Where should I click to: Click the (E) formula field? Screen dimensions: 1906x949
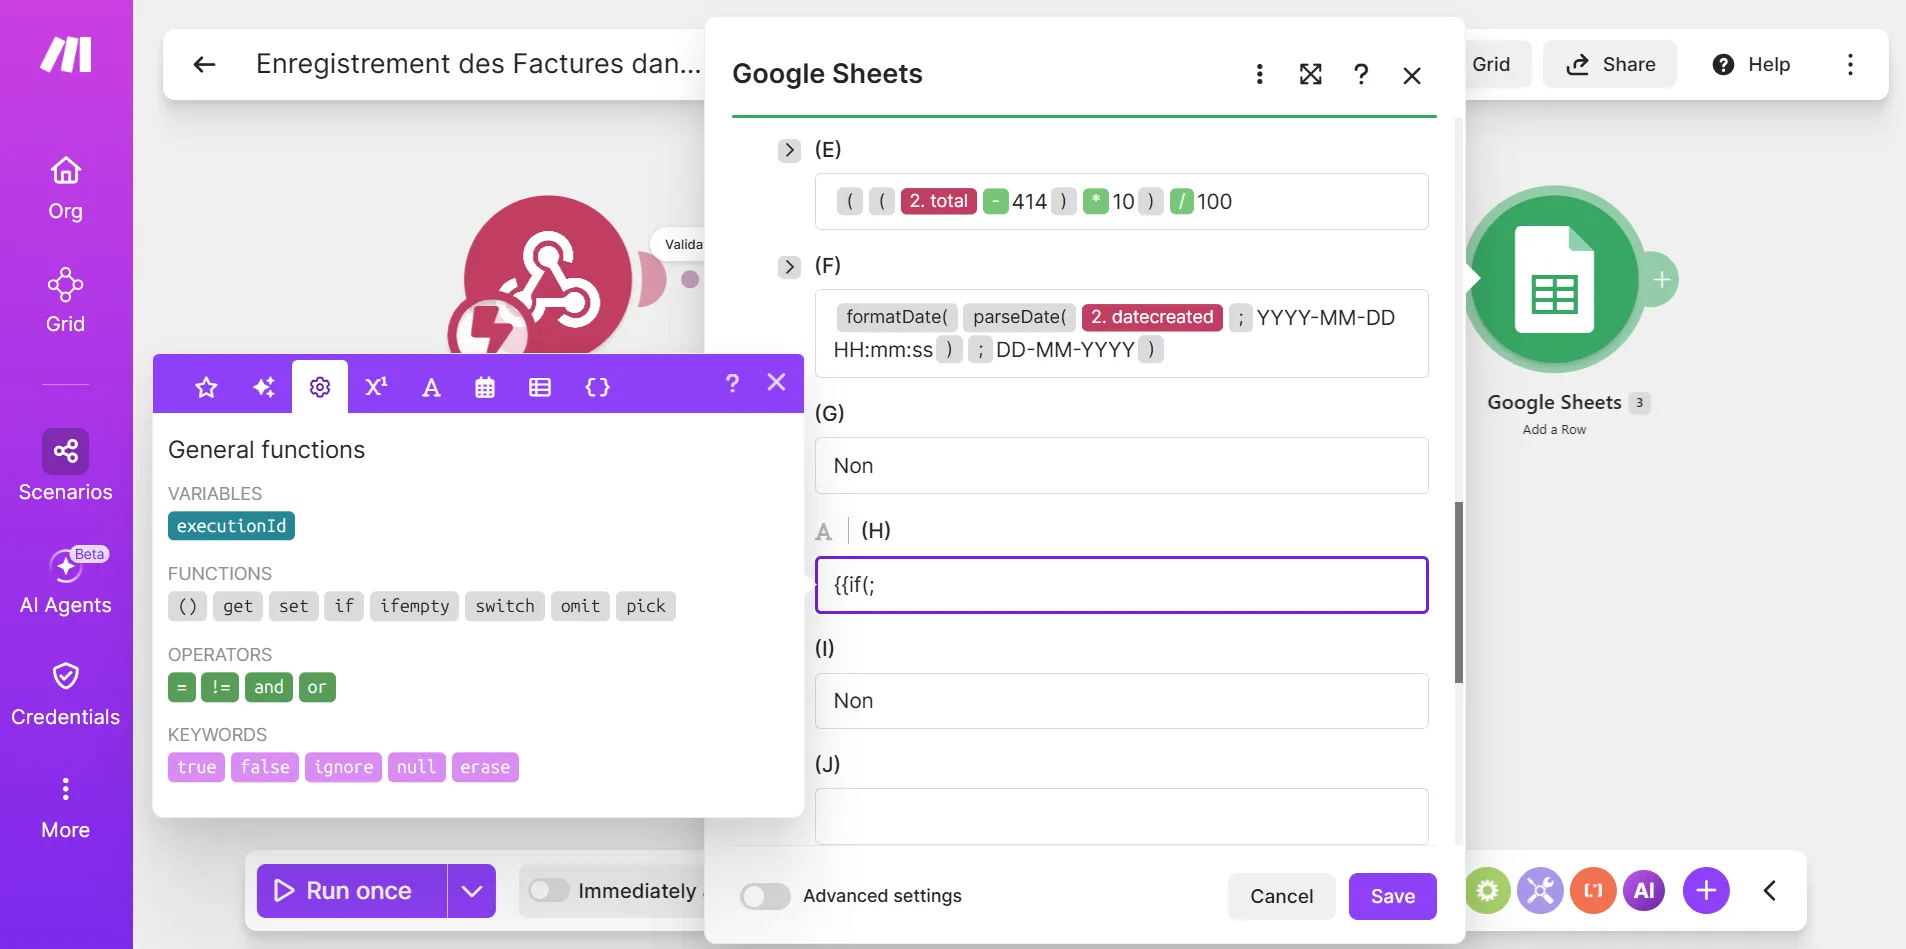(x=1121, y=202)
